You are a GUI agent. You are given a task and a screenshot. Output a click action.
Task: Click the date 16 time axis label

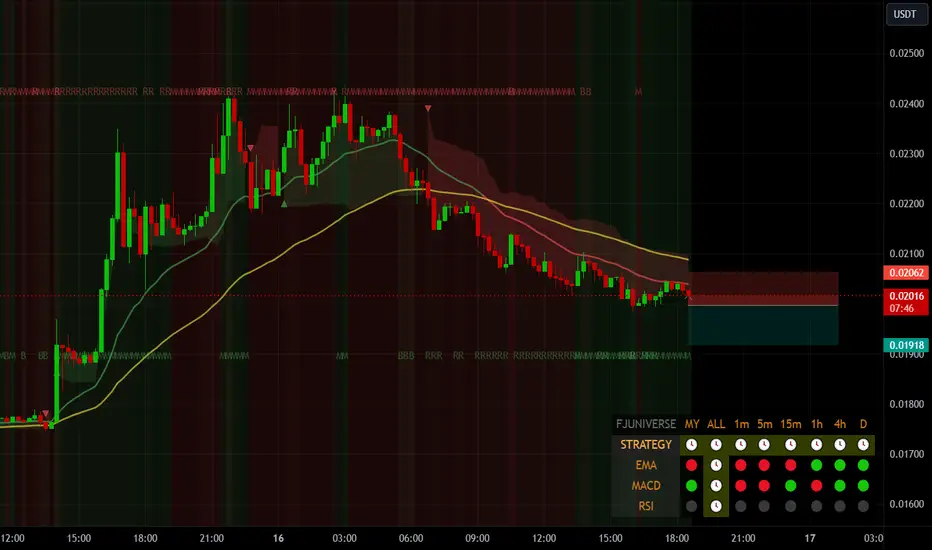point(278,539)
